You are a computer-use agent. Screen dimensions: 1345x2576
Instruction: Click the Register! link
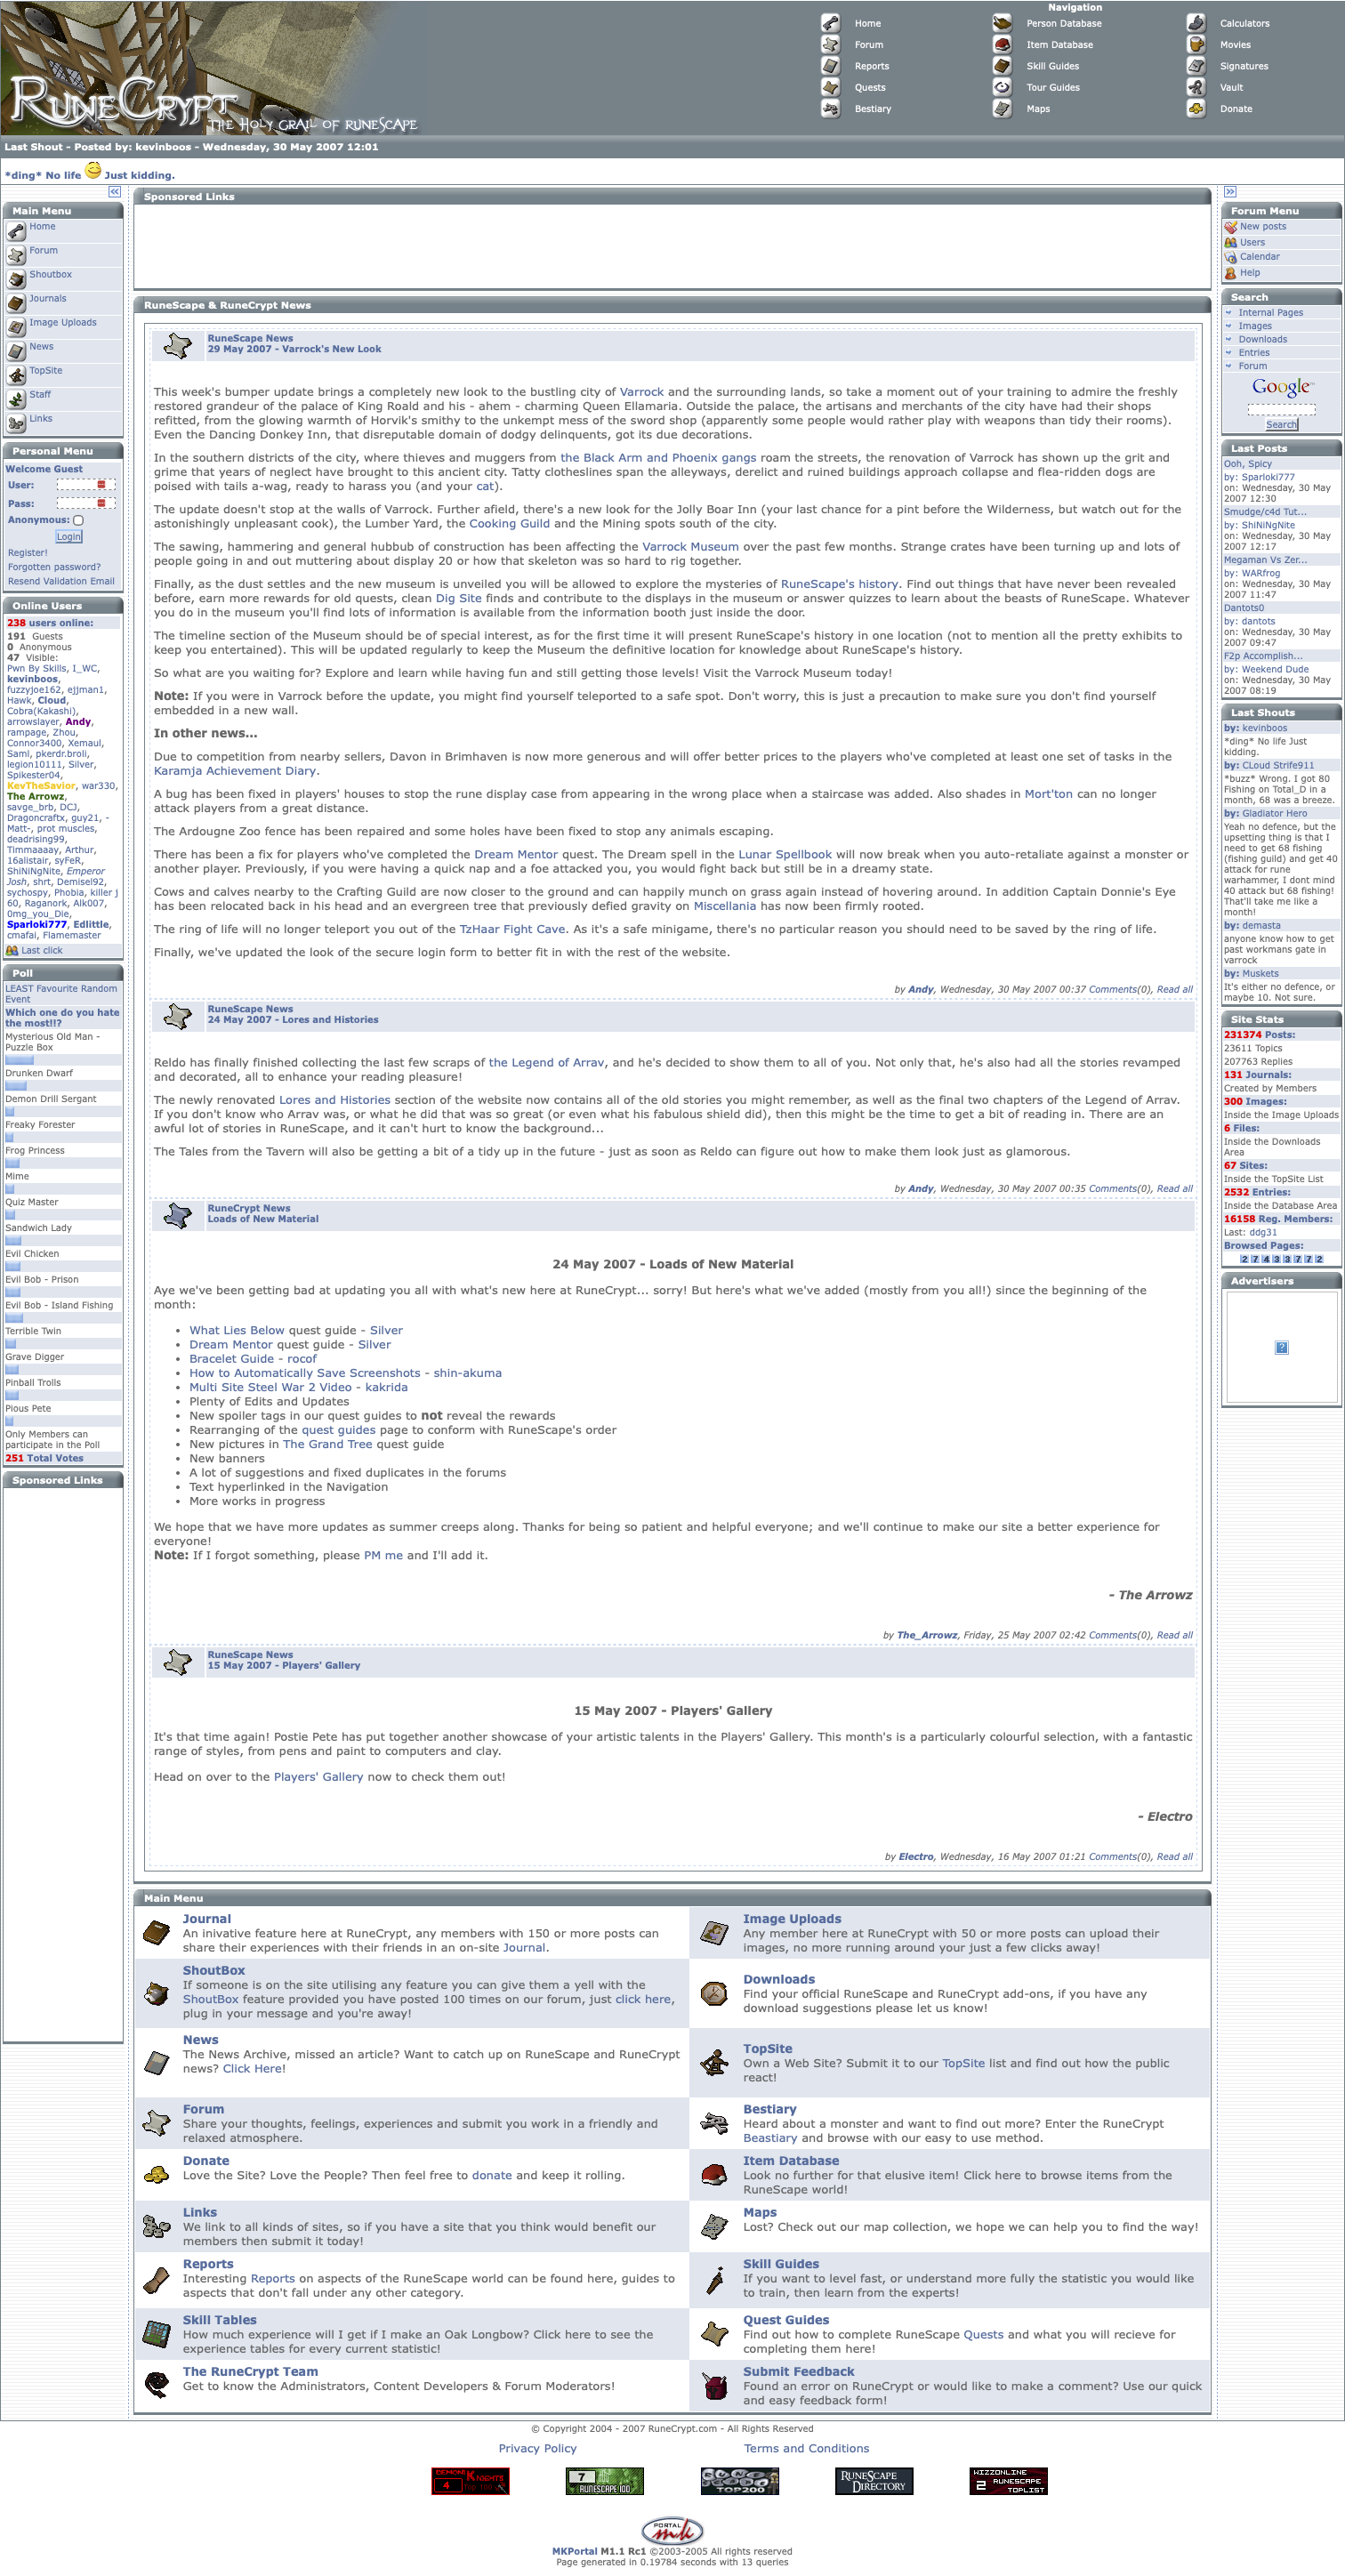tap(27, 553)
